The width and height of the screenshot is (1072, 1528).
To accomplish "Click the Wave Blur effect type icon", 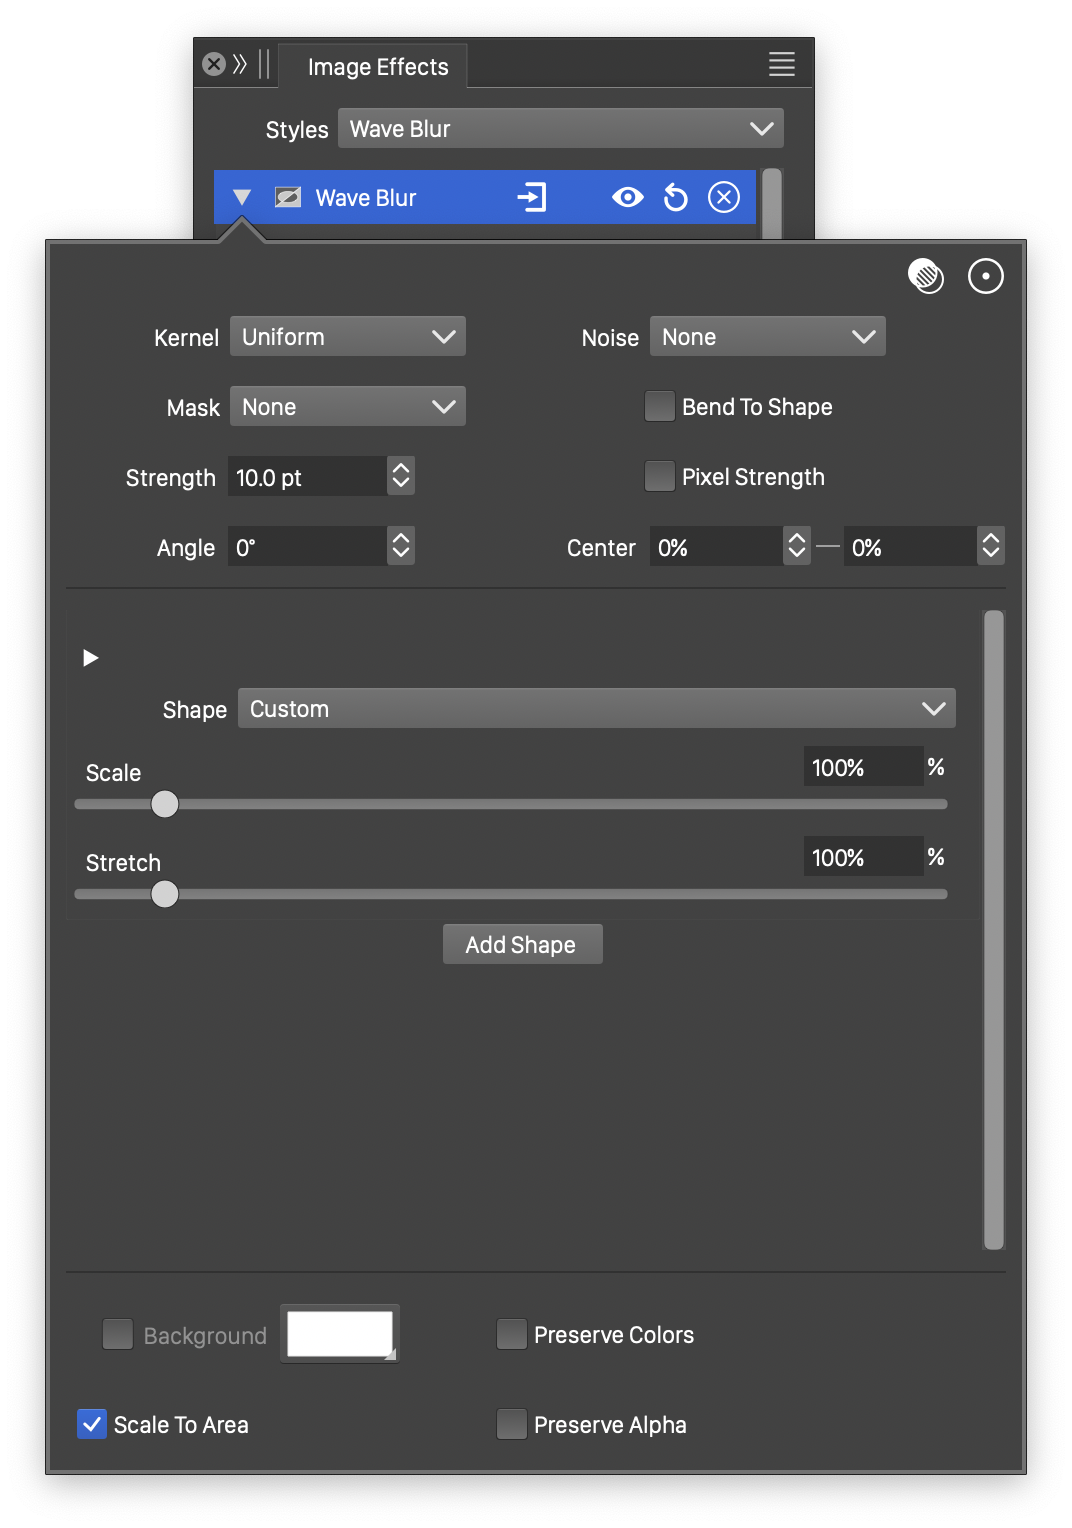I will (288, 197).
